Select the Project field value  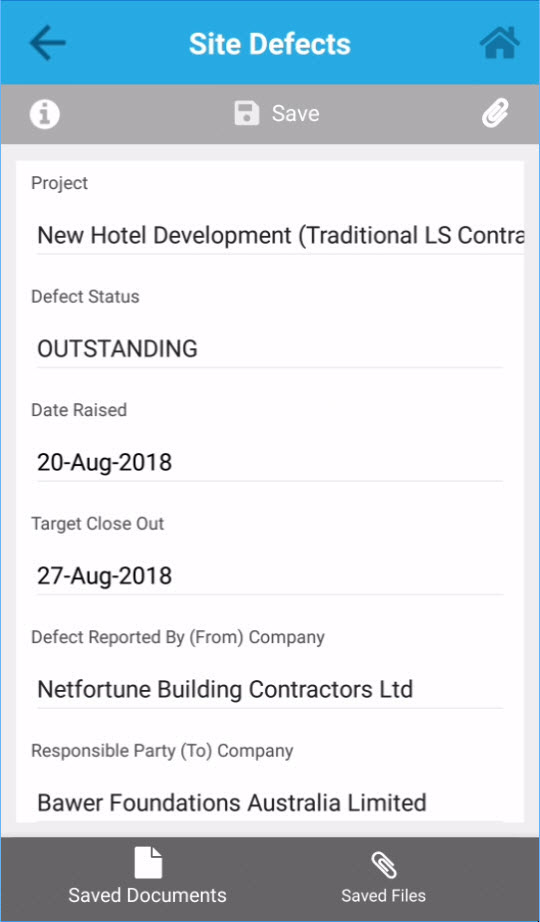click(280, 236)
